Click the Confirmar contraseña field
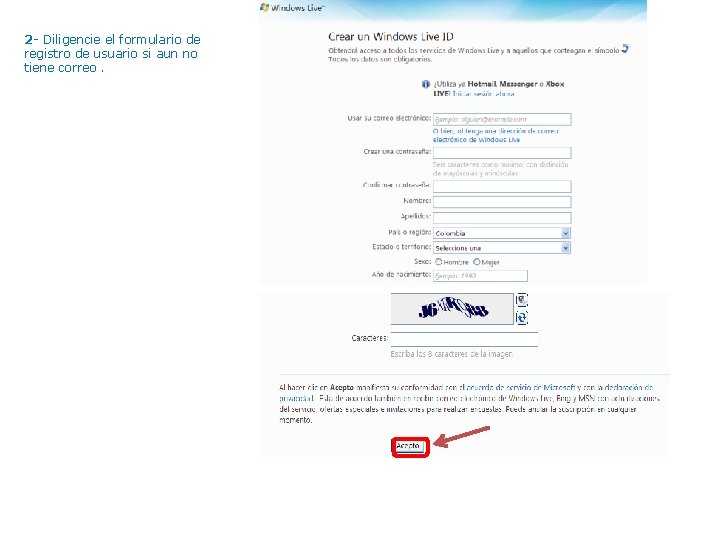Image resolution: width=720 pixels, height=540 pixels. click(x=502, y=186)
